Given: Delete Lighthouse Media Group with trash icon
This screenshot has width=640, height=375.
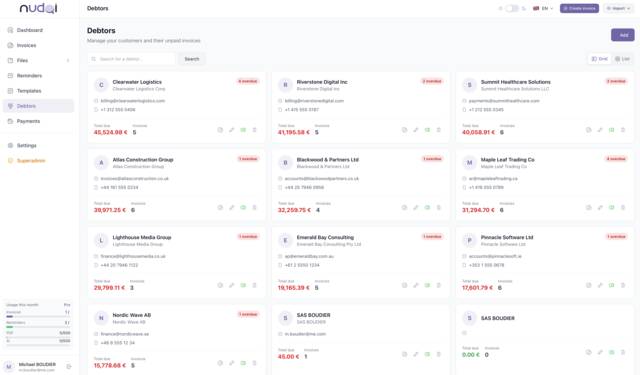Looking at the screenshot, I should [254, 285].
